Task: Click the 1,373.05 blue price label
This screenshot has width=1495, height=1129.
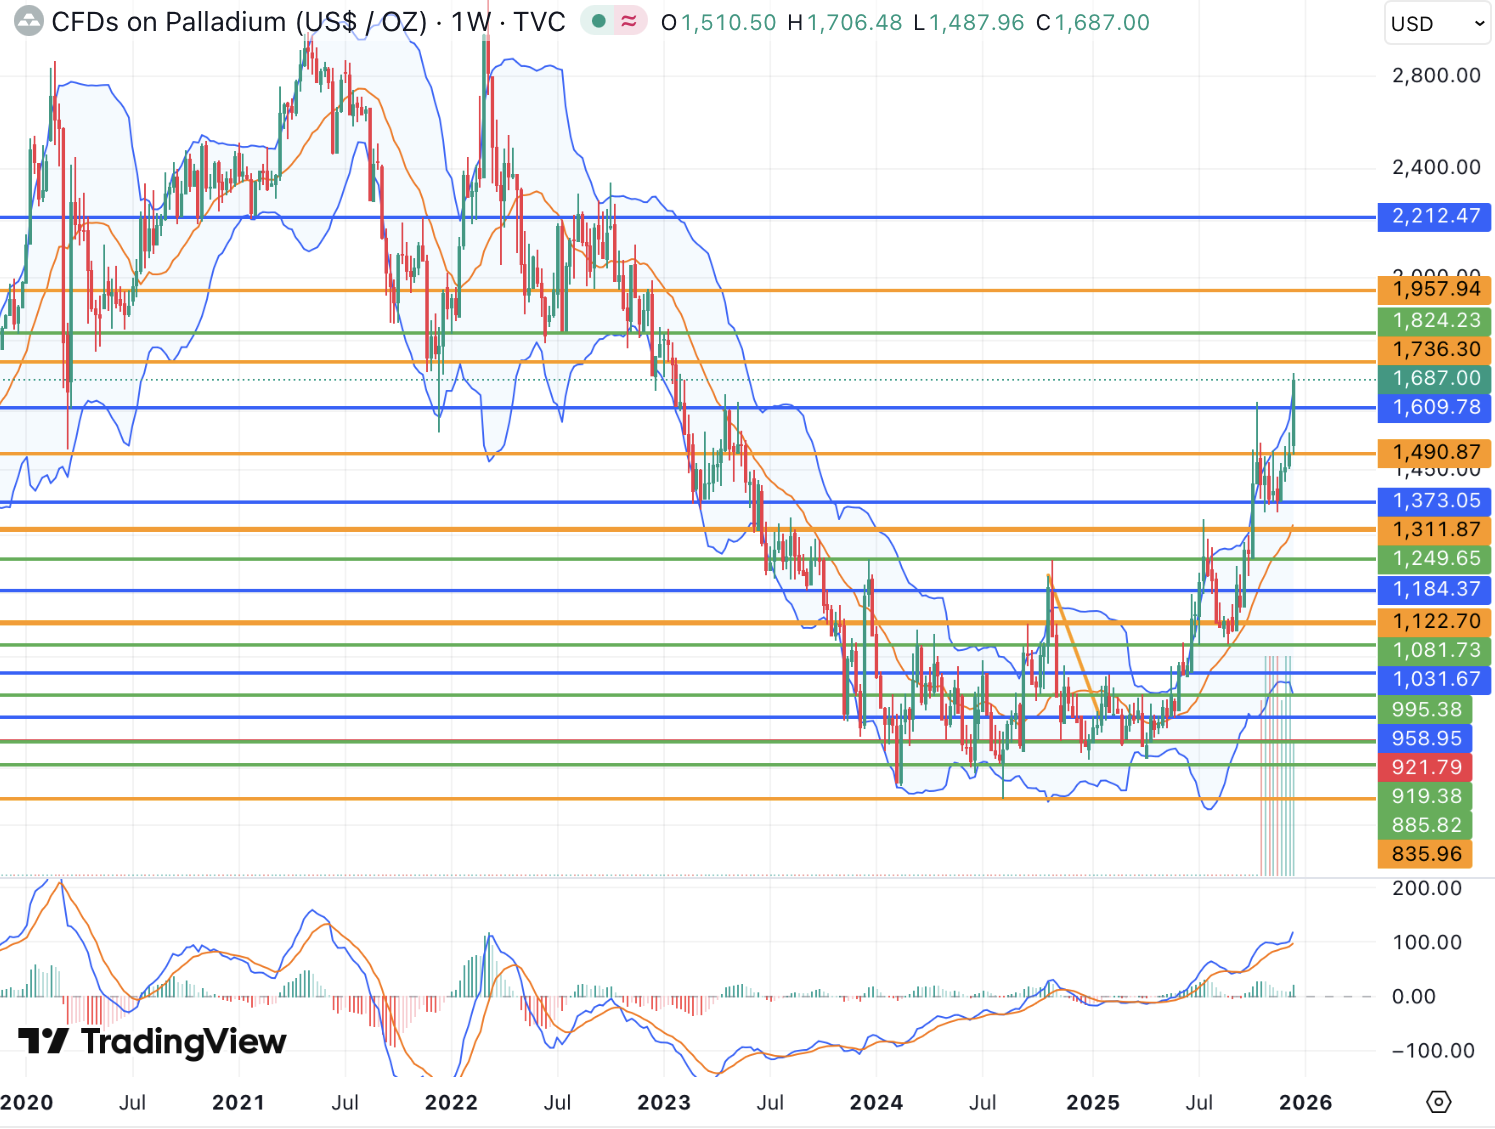Action: [x=1435, y=501]
